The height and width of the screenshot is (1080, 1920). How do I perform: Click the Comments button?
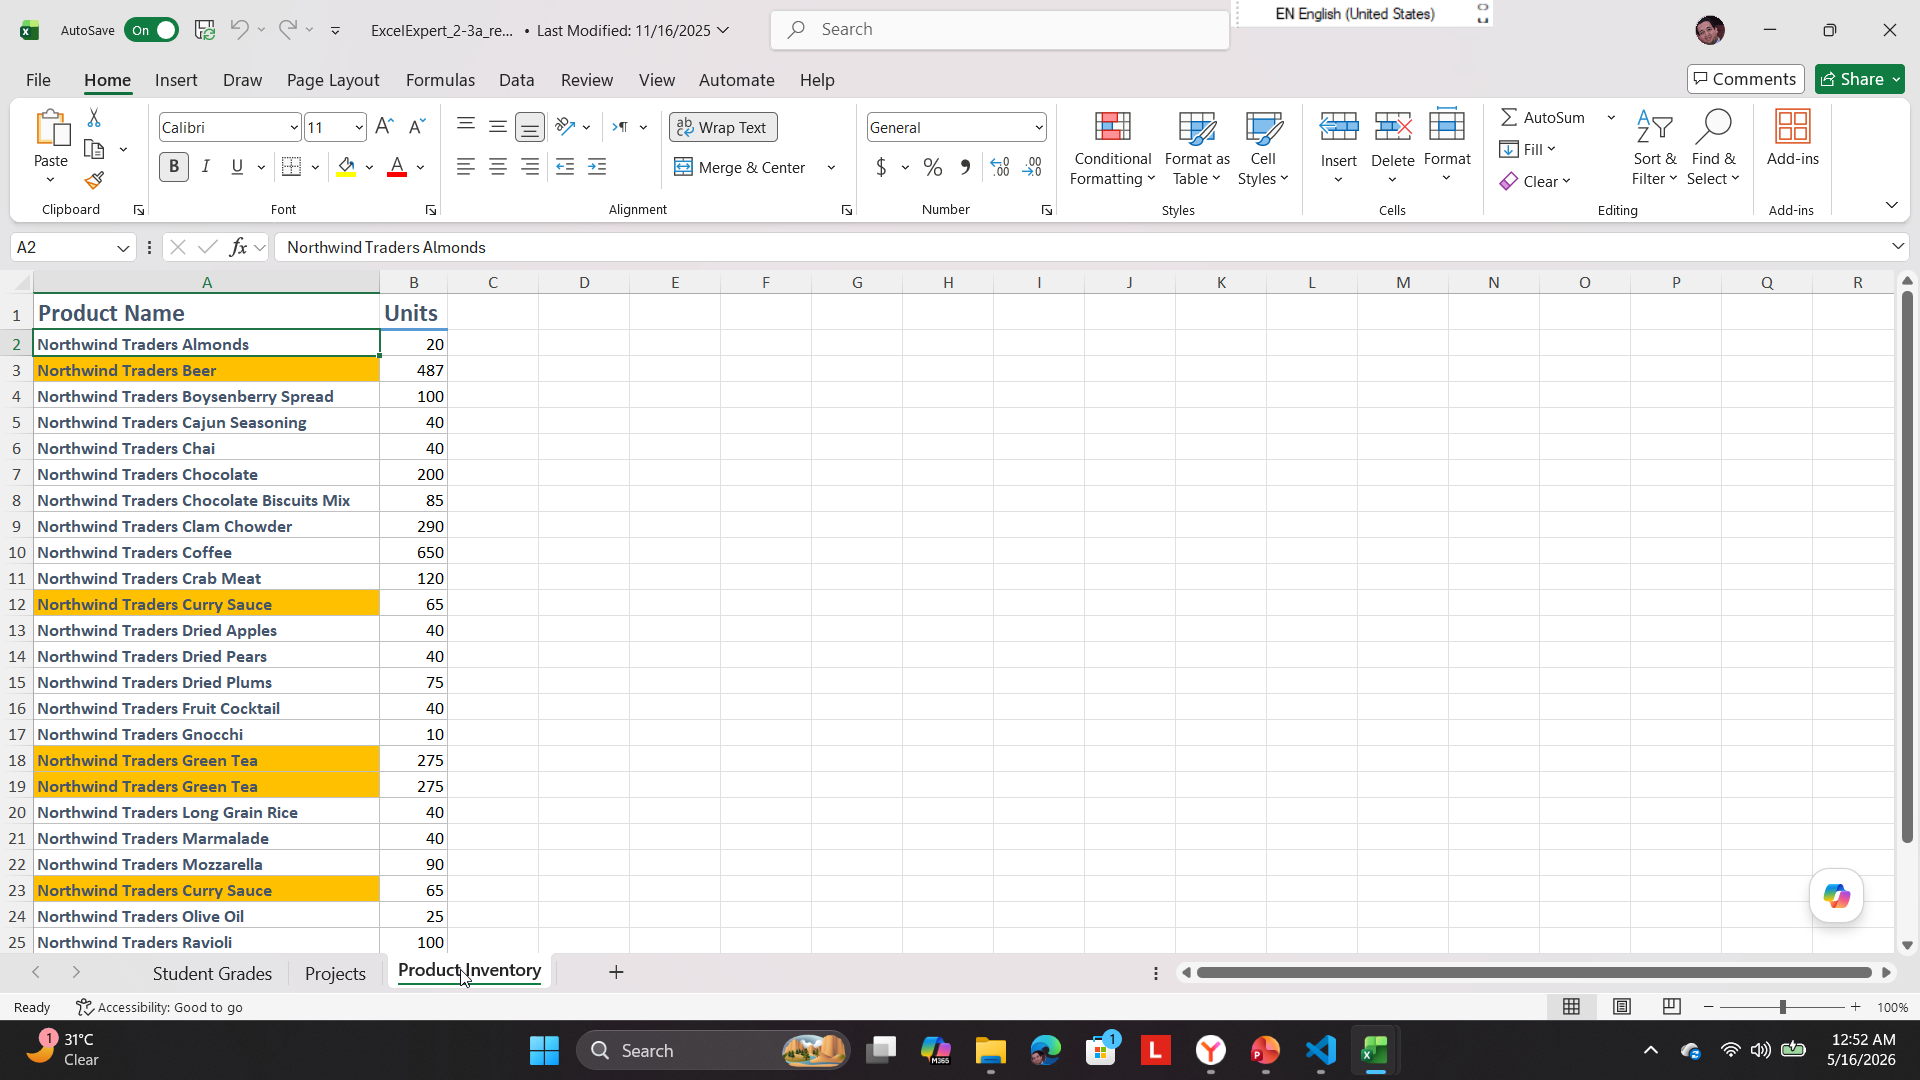[x=1745, y=79]
